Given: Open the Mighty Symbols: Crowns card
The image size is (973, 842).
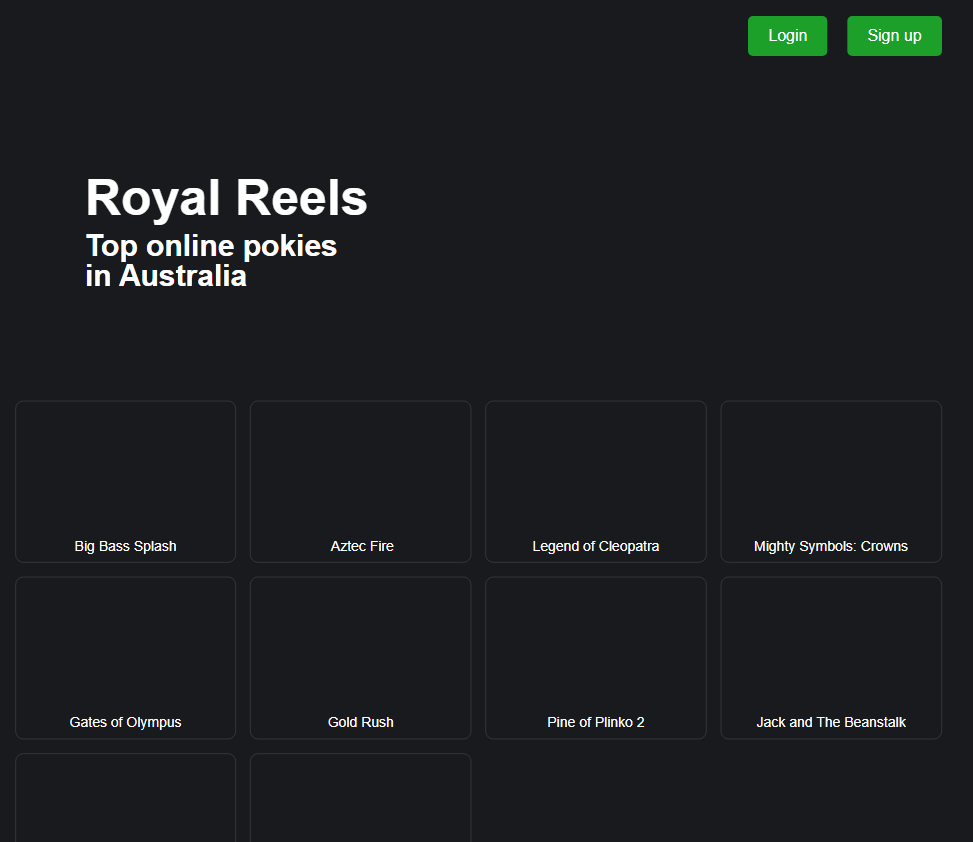Looking at the screenshot, I should pyautogui.click(x=831, y=481).
